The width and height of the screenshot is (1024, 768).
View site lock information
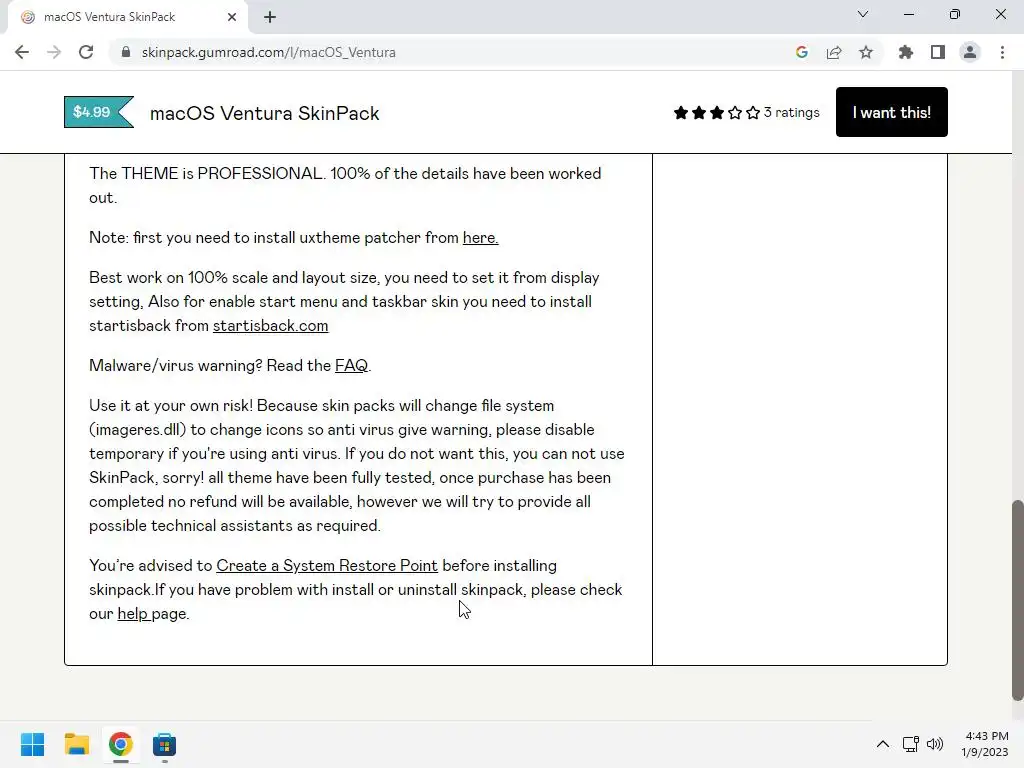[126, 52]
